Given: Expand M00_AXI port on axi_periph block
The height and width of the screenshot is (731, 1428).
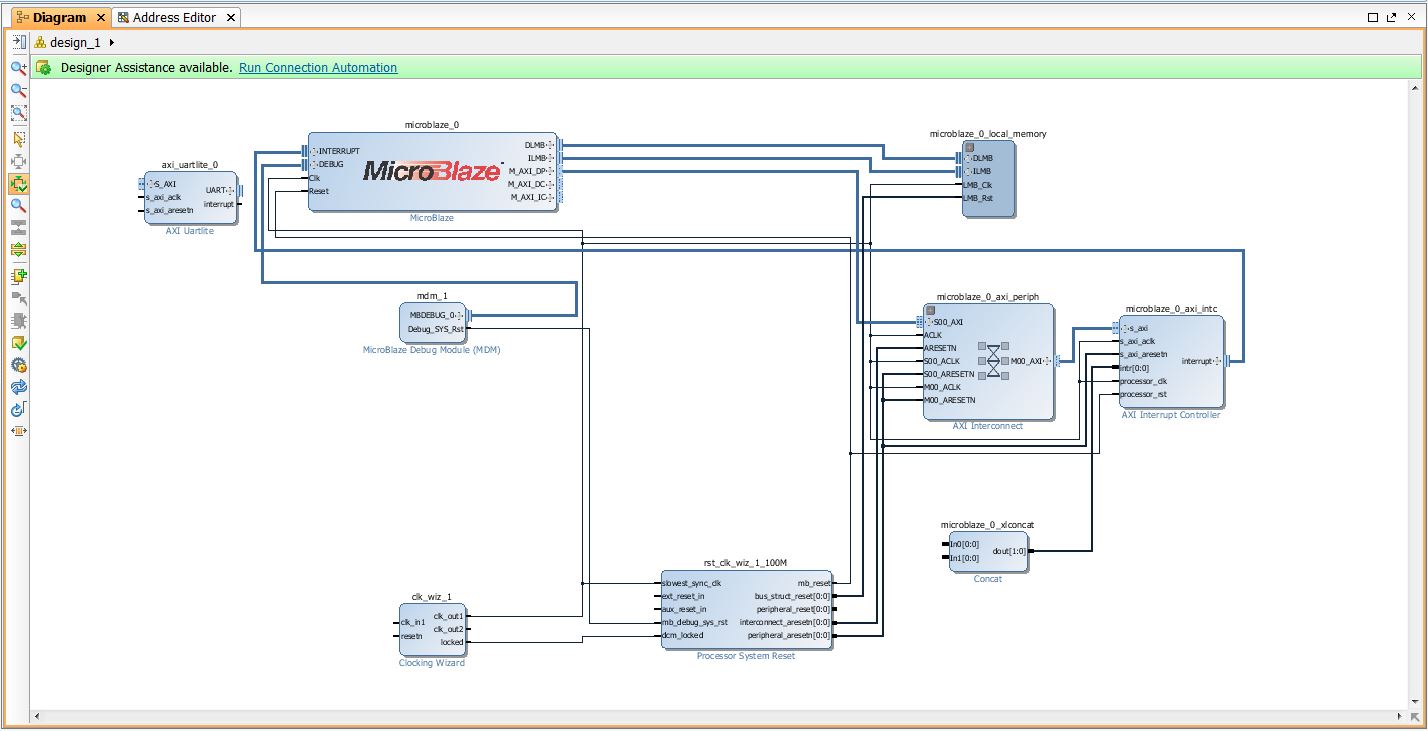Looking at the screenshot, I should (x=1048, y=361).
